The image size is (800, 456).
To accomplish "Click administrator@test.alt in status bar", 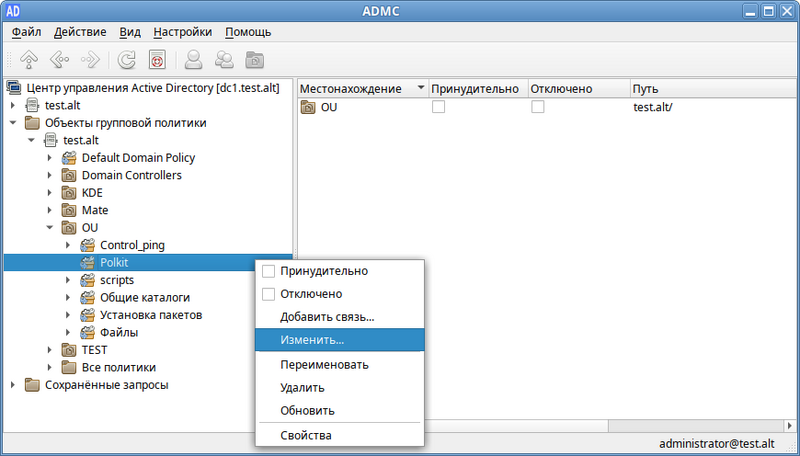I will tap(717, 443).
